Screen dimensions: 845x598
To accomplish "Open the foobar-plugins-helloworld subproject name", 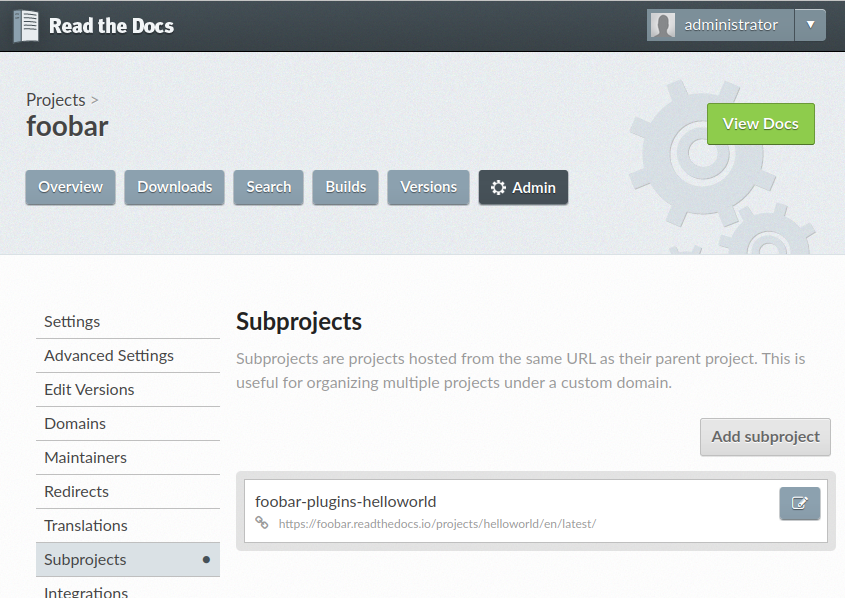I will (x=345, y=502).
